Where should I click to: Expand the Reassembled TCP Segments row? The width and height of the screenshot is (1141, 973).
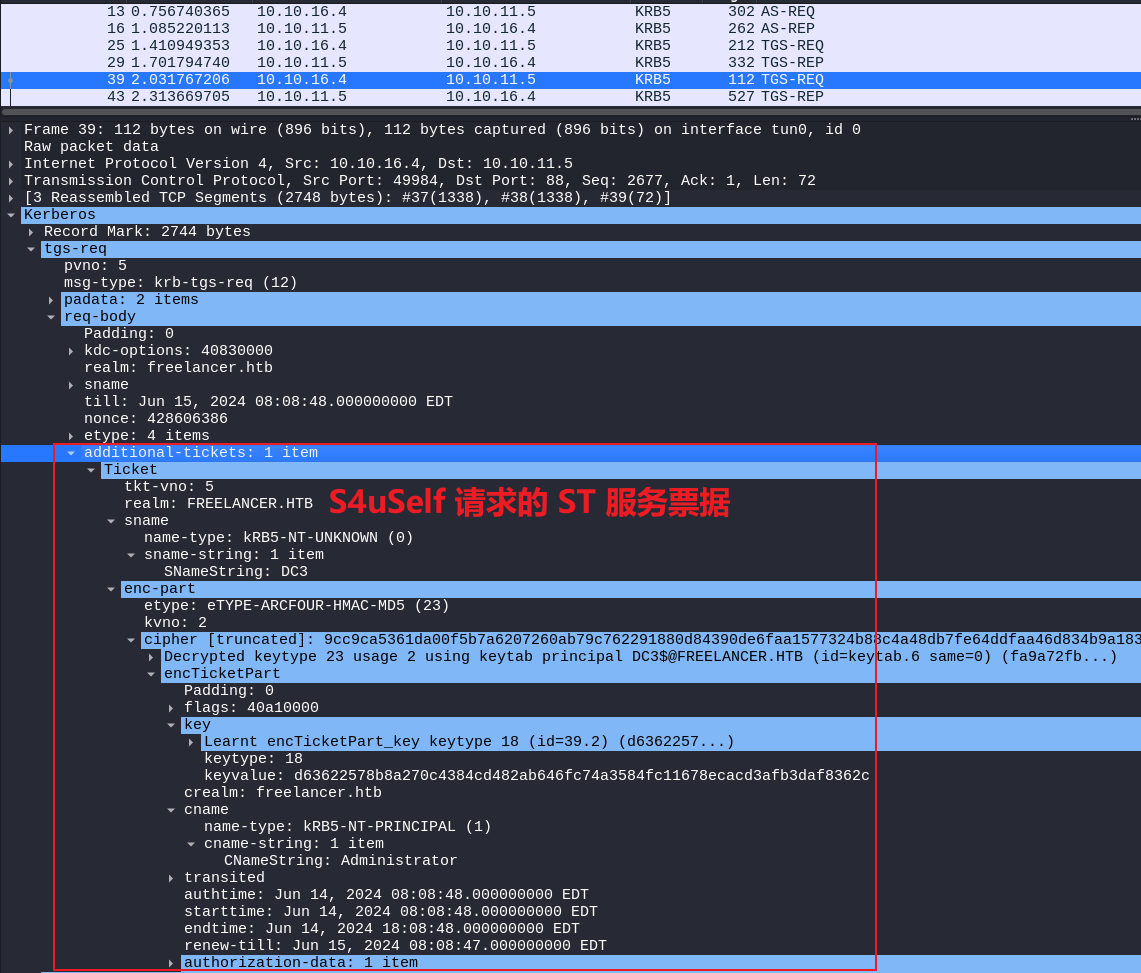tap(11, 198)
